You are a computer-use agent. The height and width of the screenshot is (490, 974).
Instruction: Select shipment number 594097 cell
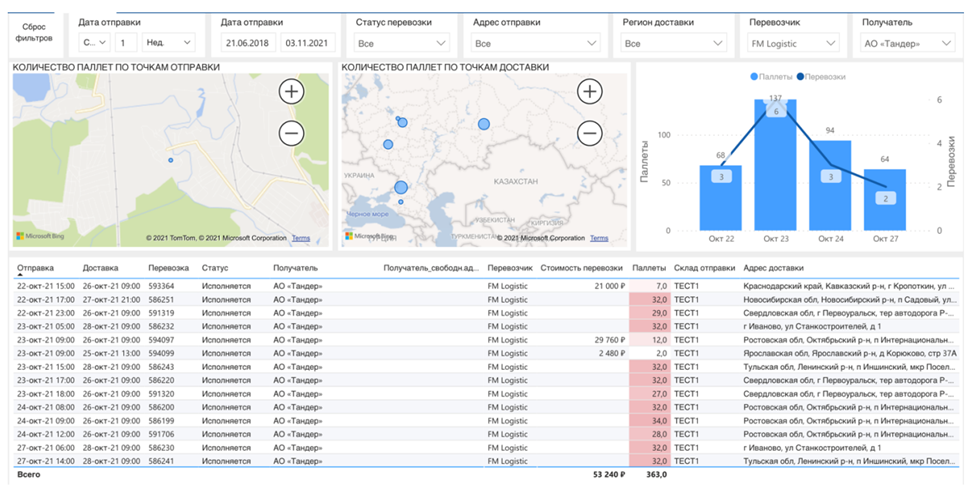coord(162,340)
